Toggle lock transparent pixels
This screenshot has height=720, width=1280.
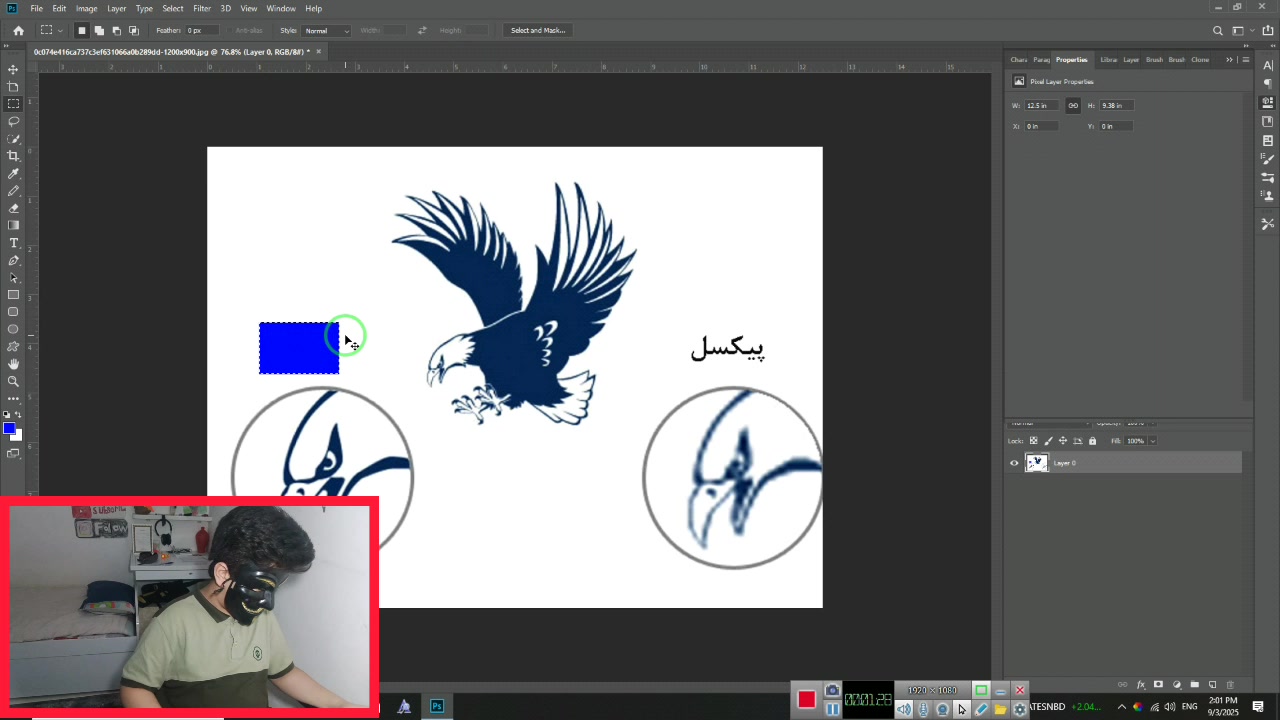click(1034, 441)
